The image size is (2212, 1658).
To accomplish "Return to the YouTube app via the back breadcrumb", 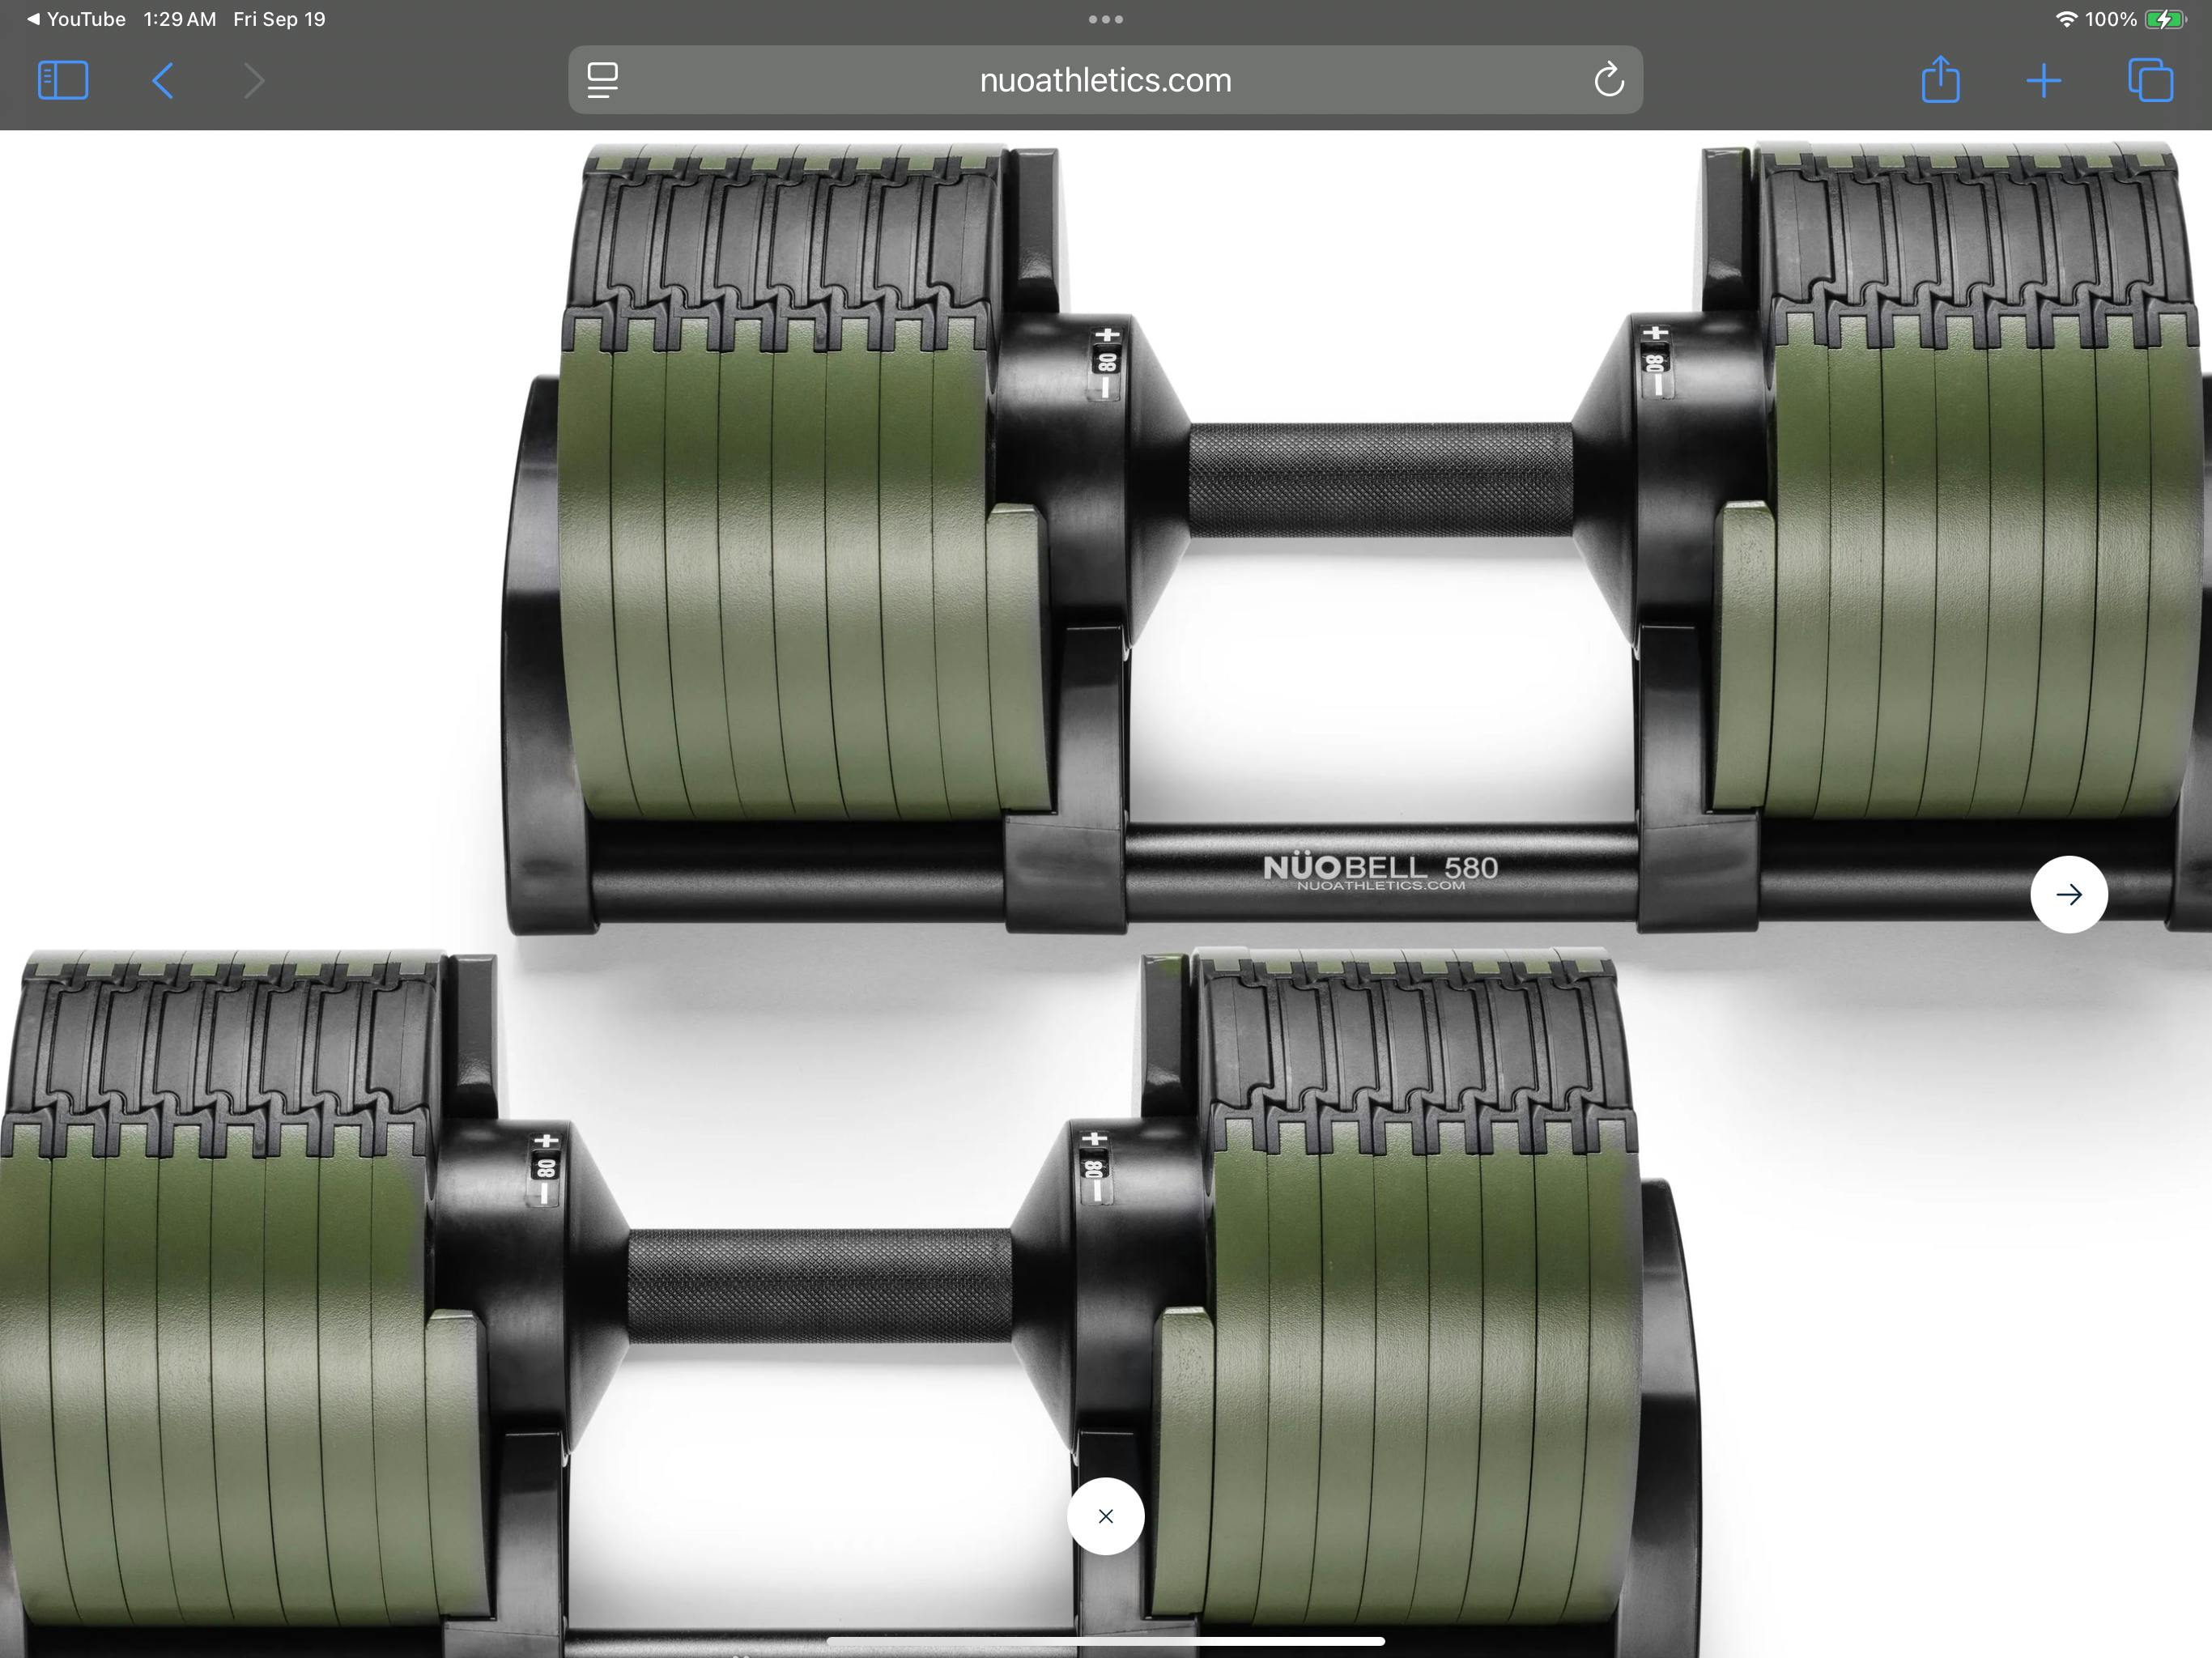I will coord(76,19).
